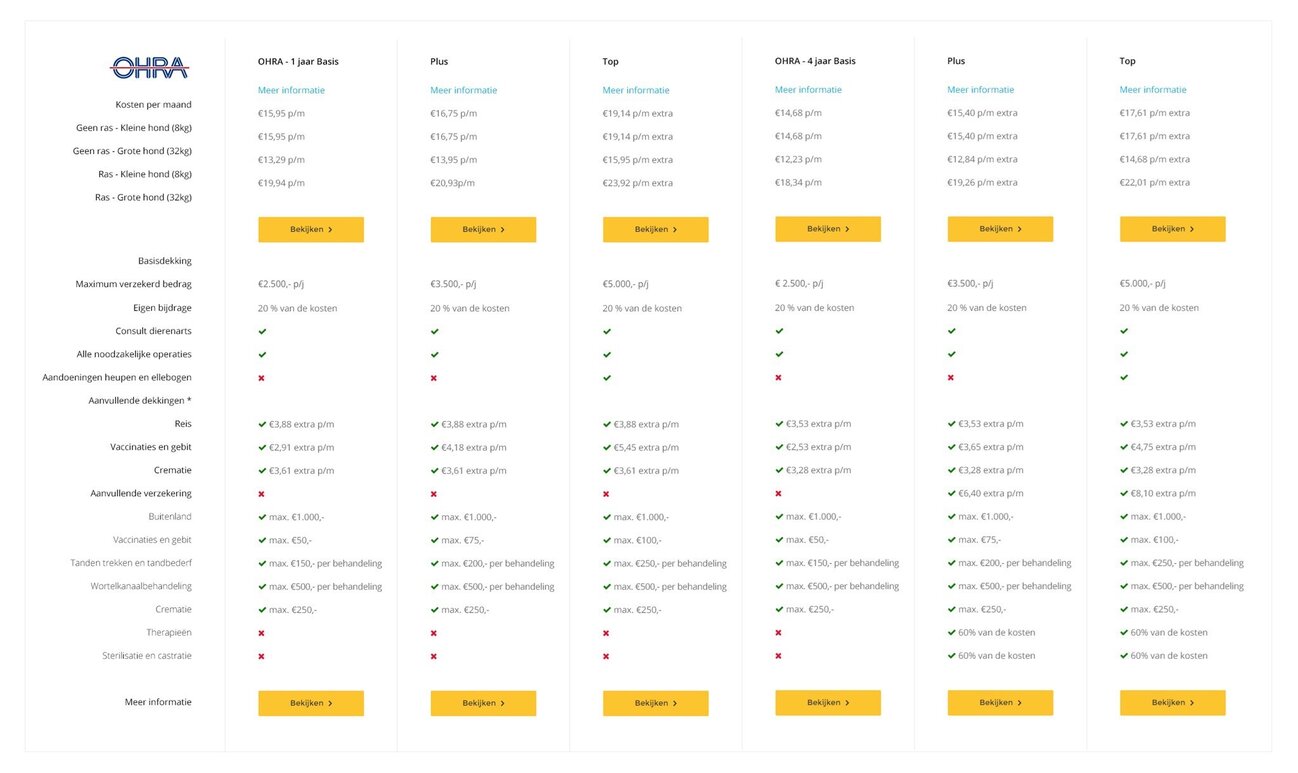Open Meer informatie link under OHRA - 4 jaar Basis

coord(808,89)
